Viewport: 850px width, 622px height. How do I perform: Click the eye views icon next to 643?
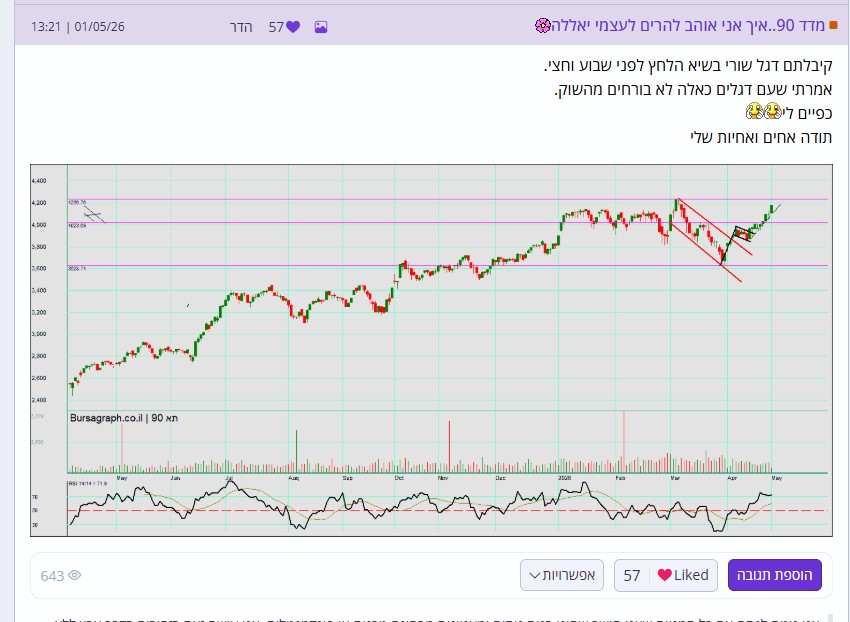coord(75,575)
